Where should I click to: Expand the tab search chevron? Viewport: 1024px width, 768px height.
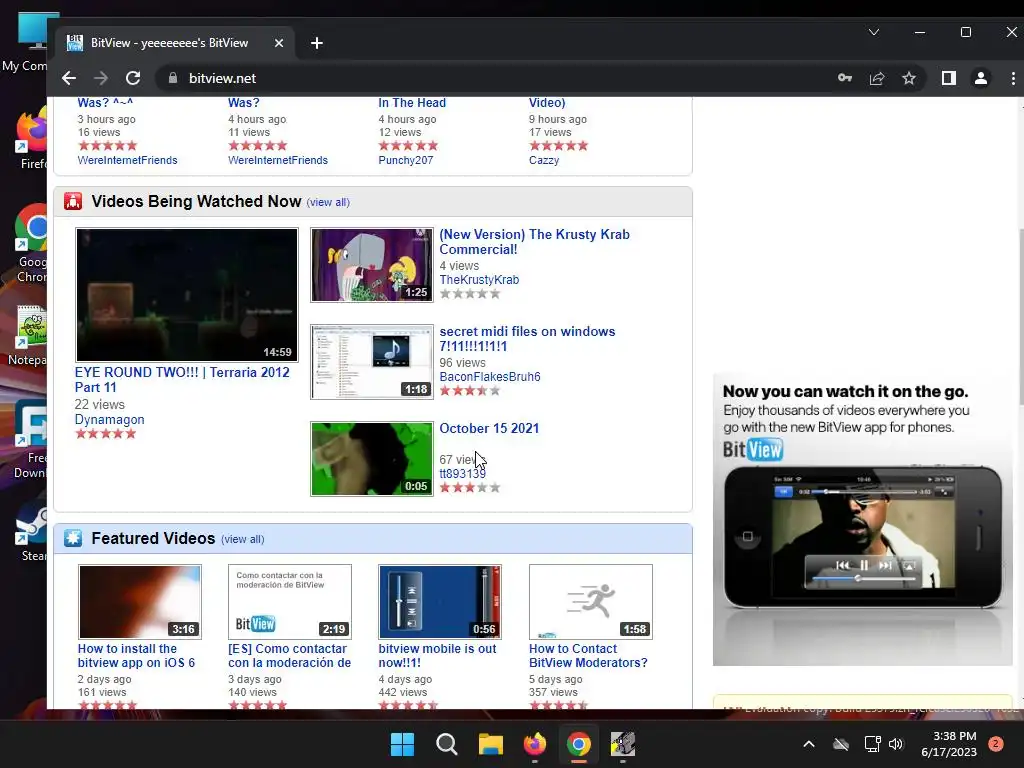click(x=874, y=32)
